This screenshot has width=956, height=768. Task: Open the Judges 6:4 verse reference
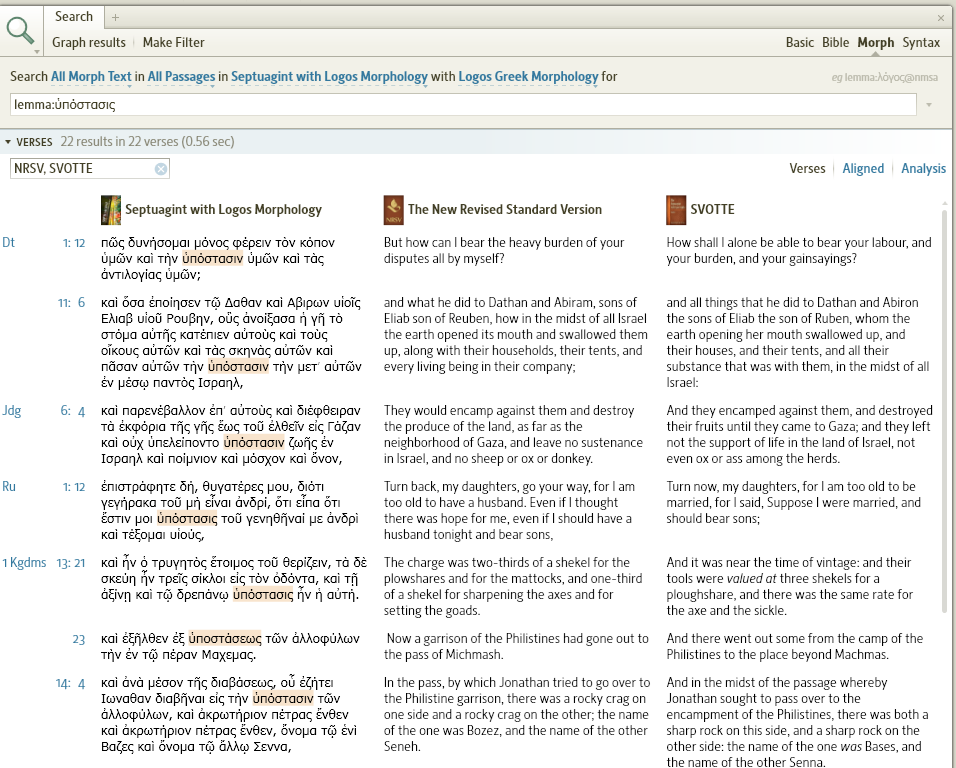click(73, 411)
